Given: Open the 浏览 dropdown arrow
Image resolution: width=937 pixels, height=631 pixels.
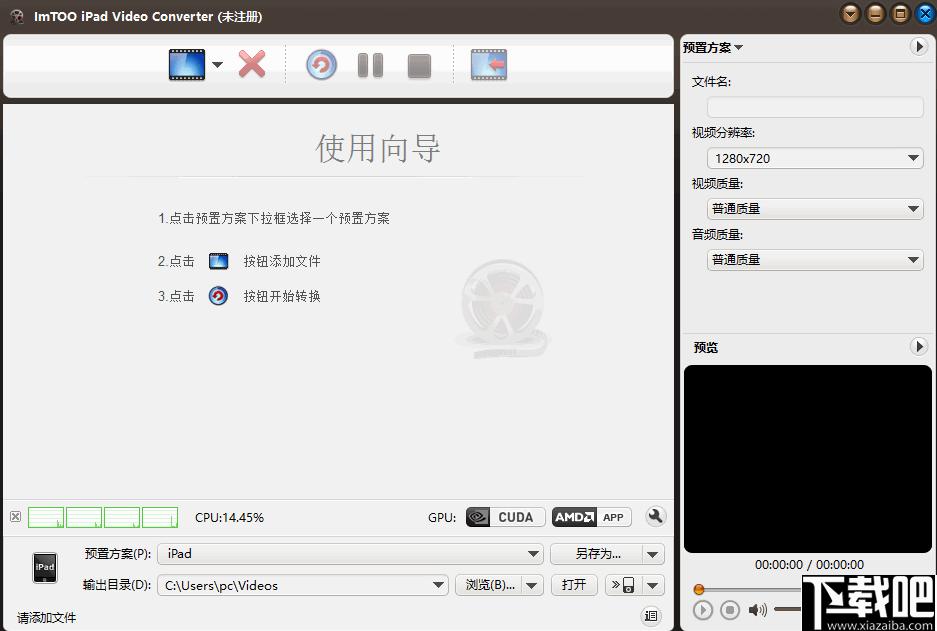Looking at the screenshot, I should click(x=532, y=586).
